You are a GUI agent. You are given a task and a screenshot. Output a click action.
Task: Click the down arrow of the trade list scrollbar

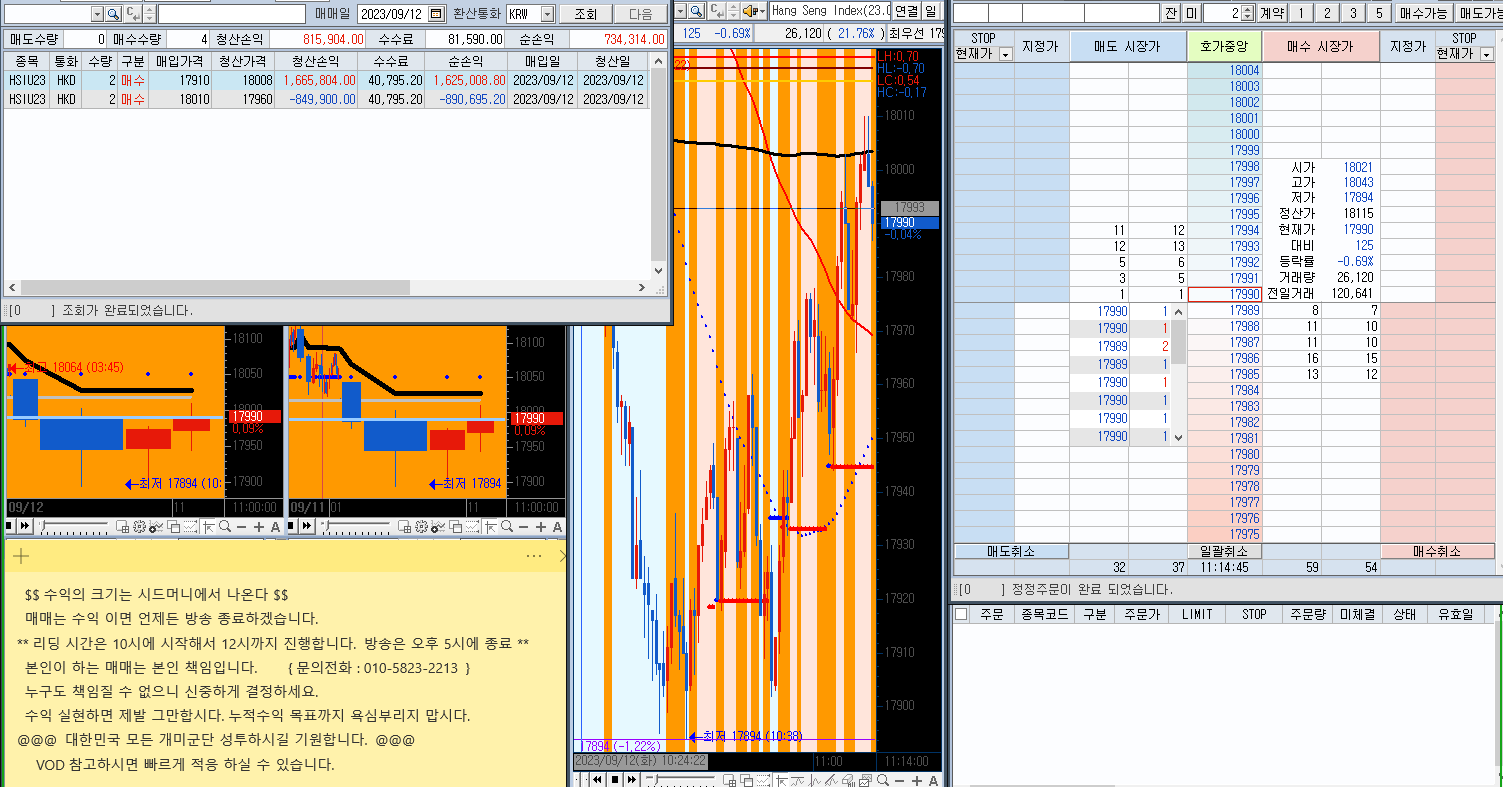click(658, 270)
